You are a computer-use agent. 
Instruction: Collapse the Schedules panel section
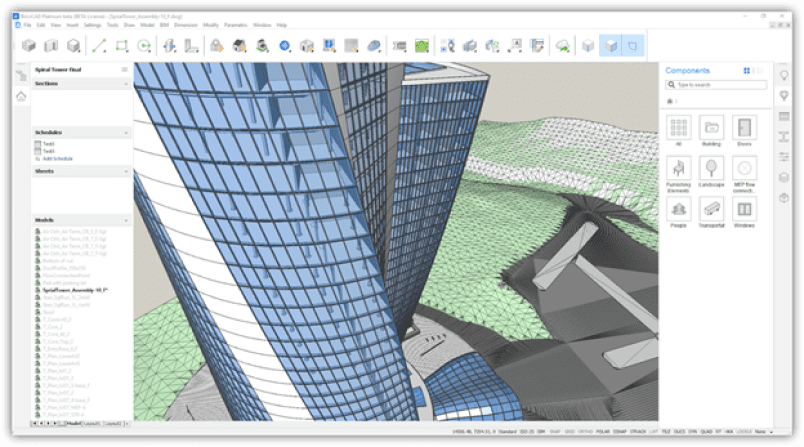pos(126,132)
